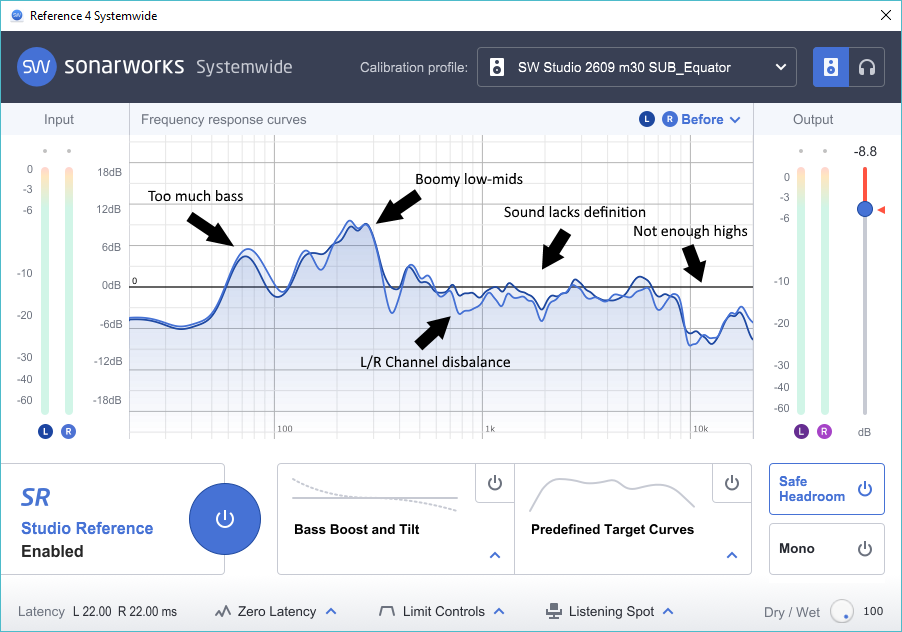This screenshot has width=902, height=632.
Task: Click output meter L channel badge
Action: (x=801, y=431)
